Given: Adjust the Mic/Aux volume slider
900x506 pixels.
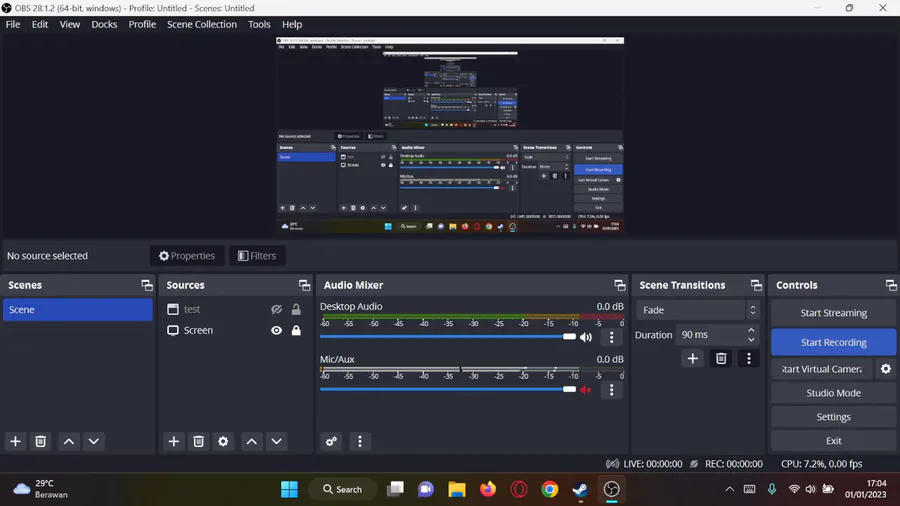Looking at the screenshot, I should point(448,389).
